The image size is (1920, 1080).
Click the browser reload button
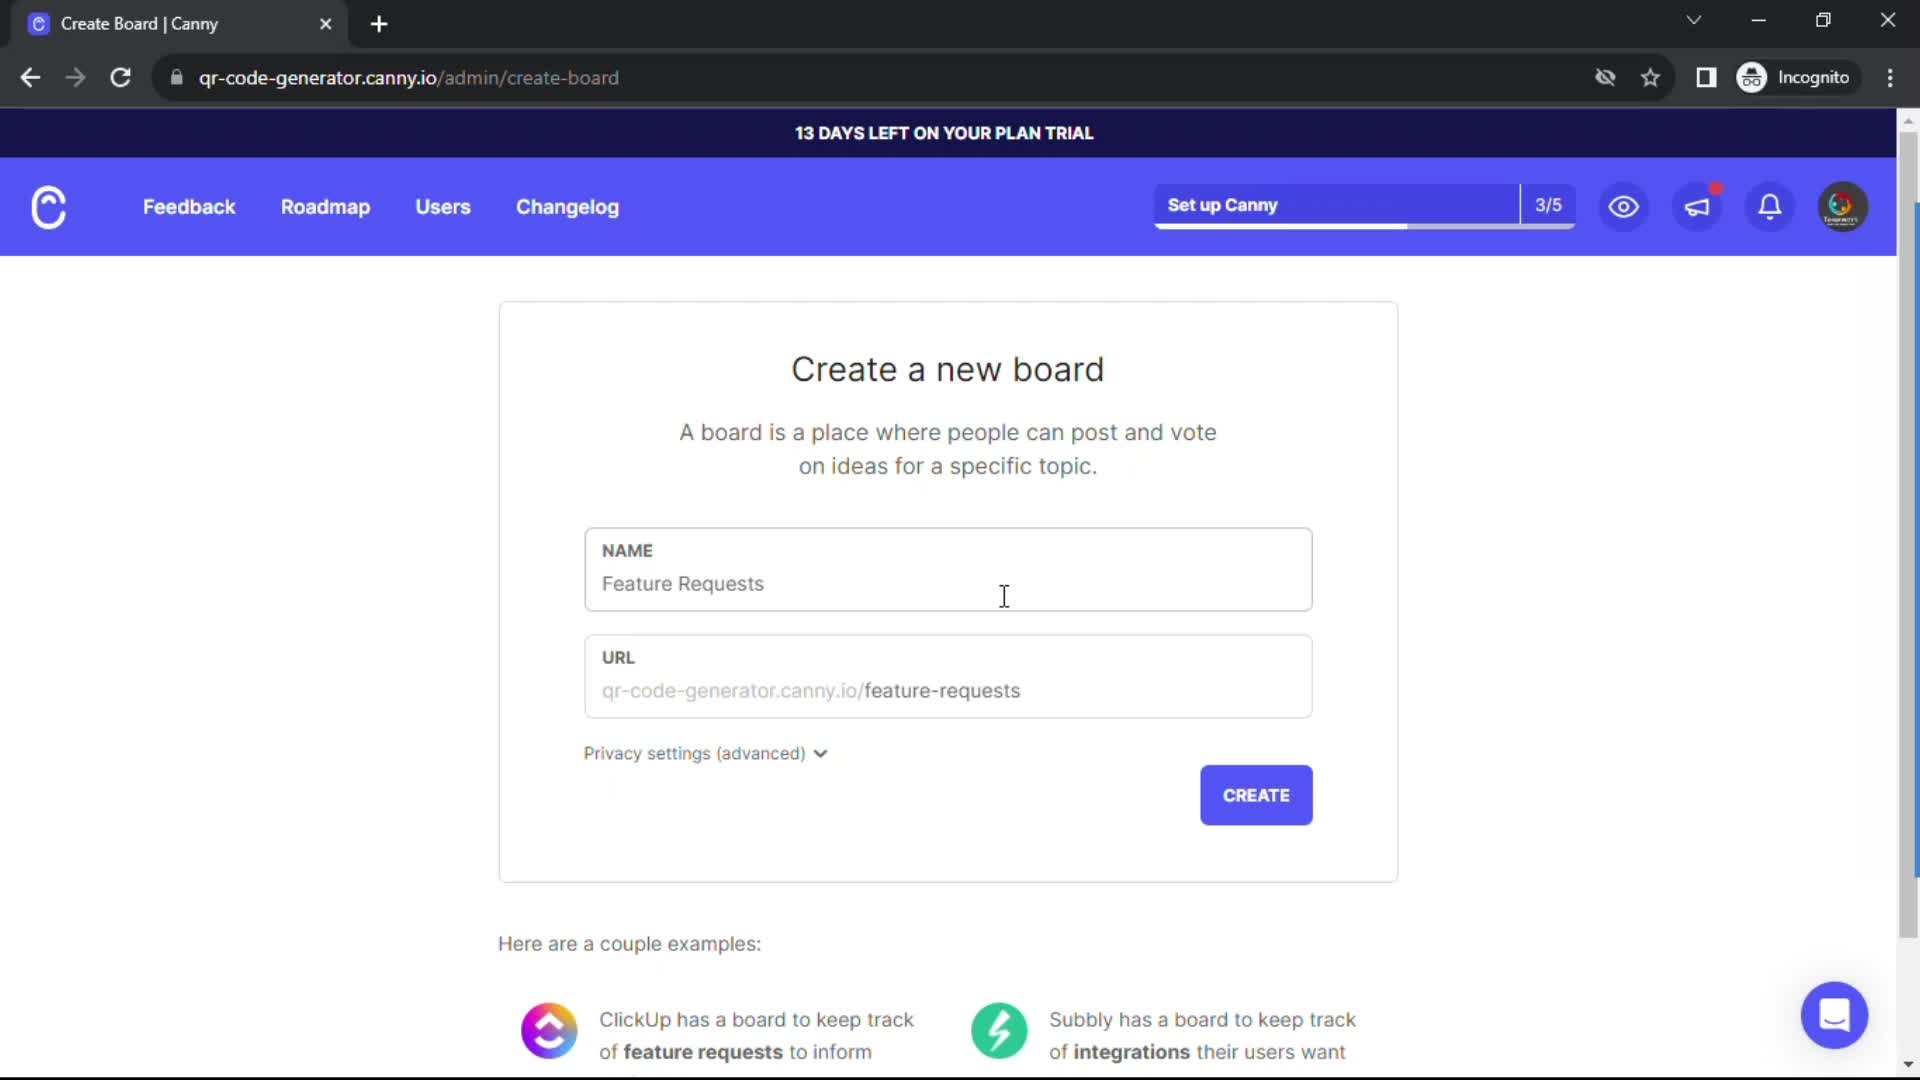coord(120,77)
